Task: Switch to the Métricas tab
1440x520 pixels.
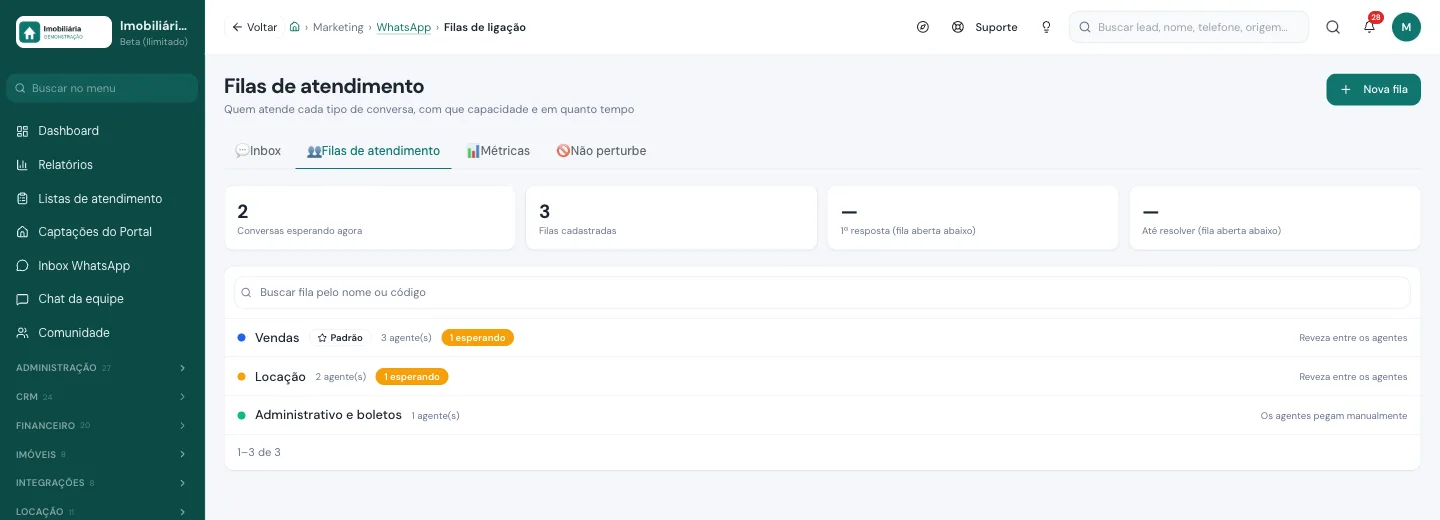Action: coord(498,151)
